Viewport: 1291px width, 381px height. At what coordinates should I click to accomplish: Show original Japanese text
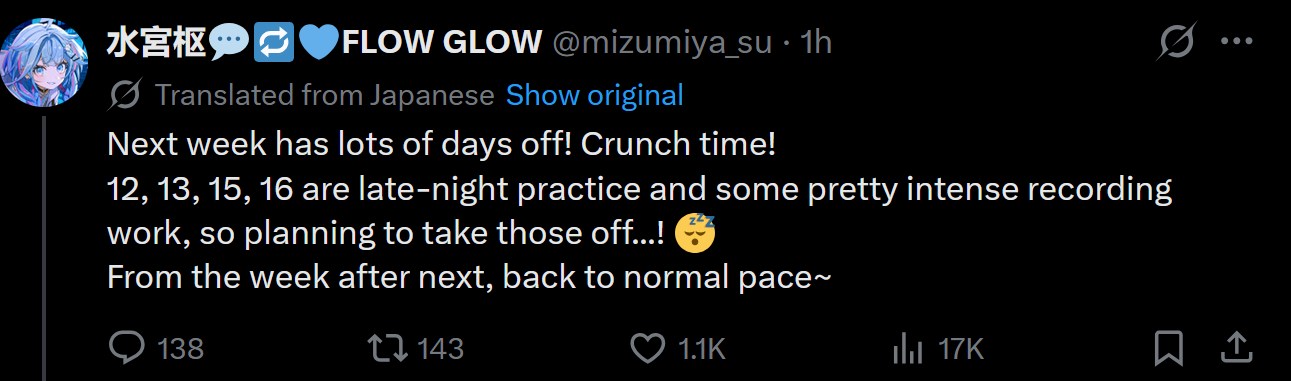coord(595,95)
